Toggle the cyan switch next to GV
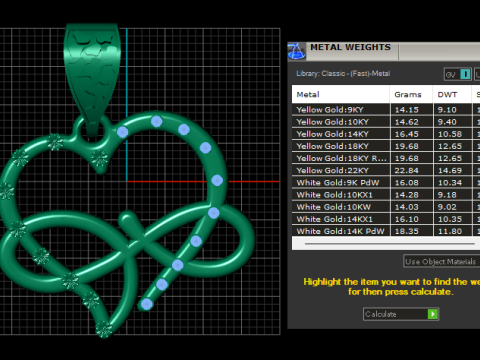This screenshot has height=360, width=480. (x=465, y=74)
